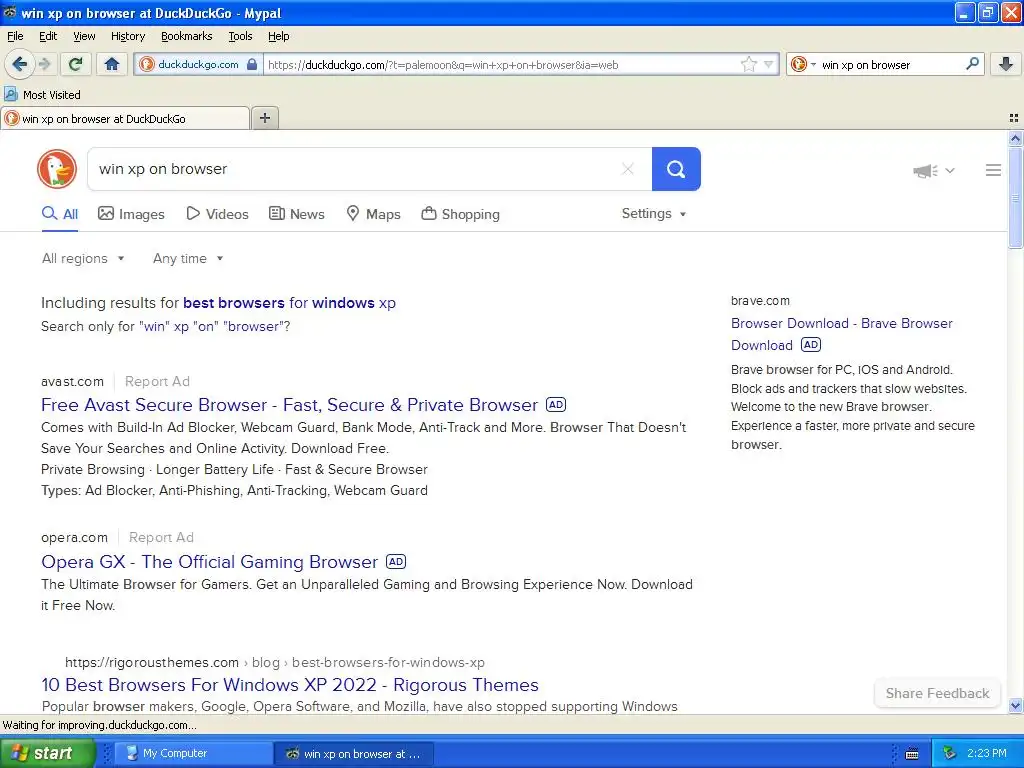
Task: Click the Share Feedback button
Action: (937, 694)
